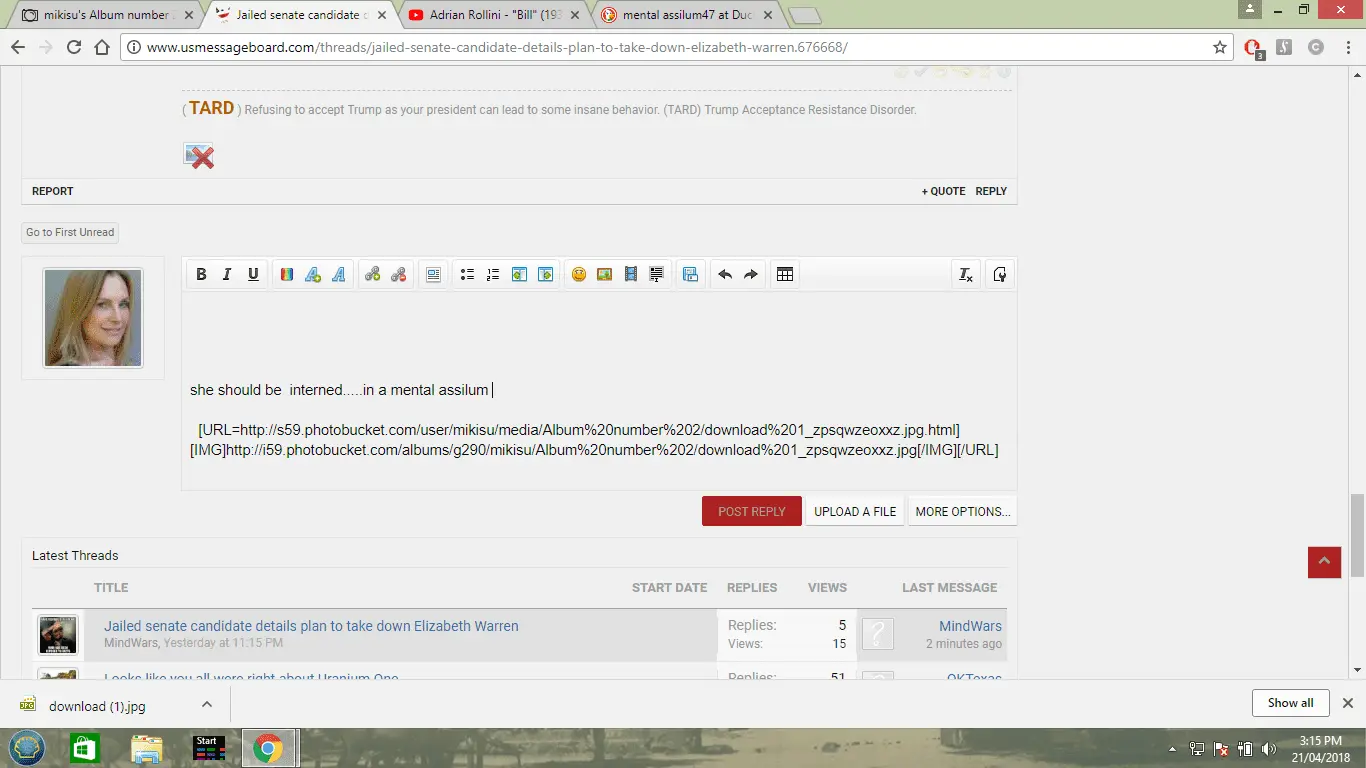This screenshot has height=768, width=1366.
Task: Open the Jailed senate candidate thread link
Action: [x=311, y=626]
